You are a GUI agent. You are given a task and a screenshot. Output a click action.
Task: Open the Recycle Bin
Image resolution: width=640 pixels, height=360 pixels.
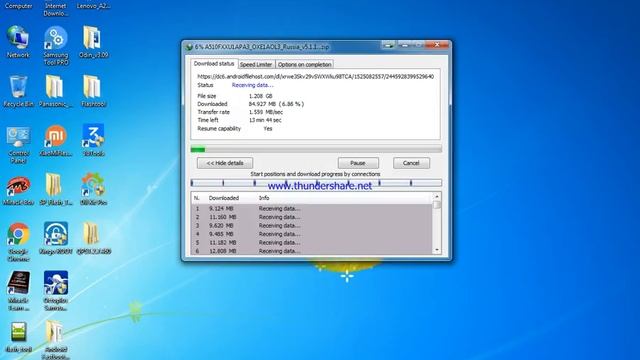(18, 91)
